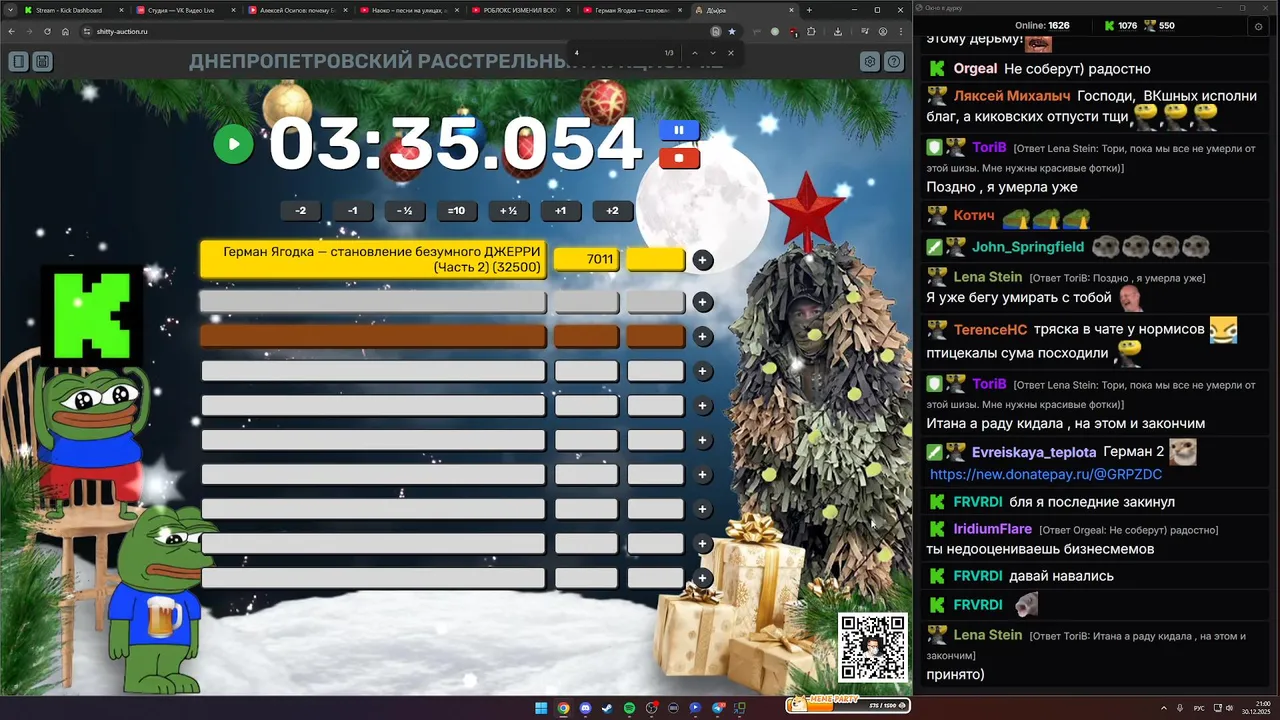
Task: Click plus icon on the brown highlighted row
Action: [703, 337]
